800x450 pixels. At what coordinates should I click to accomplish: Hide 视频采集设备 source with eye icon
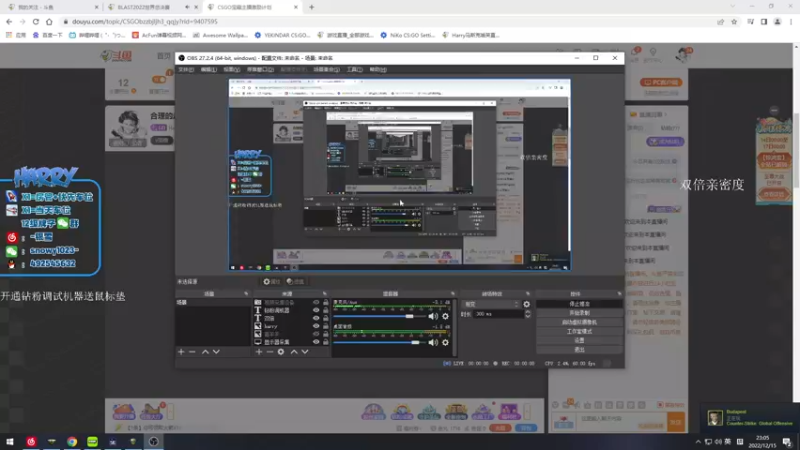316,303
